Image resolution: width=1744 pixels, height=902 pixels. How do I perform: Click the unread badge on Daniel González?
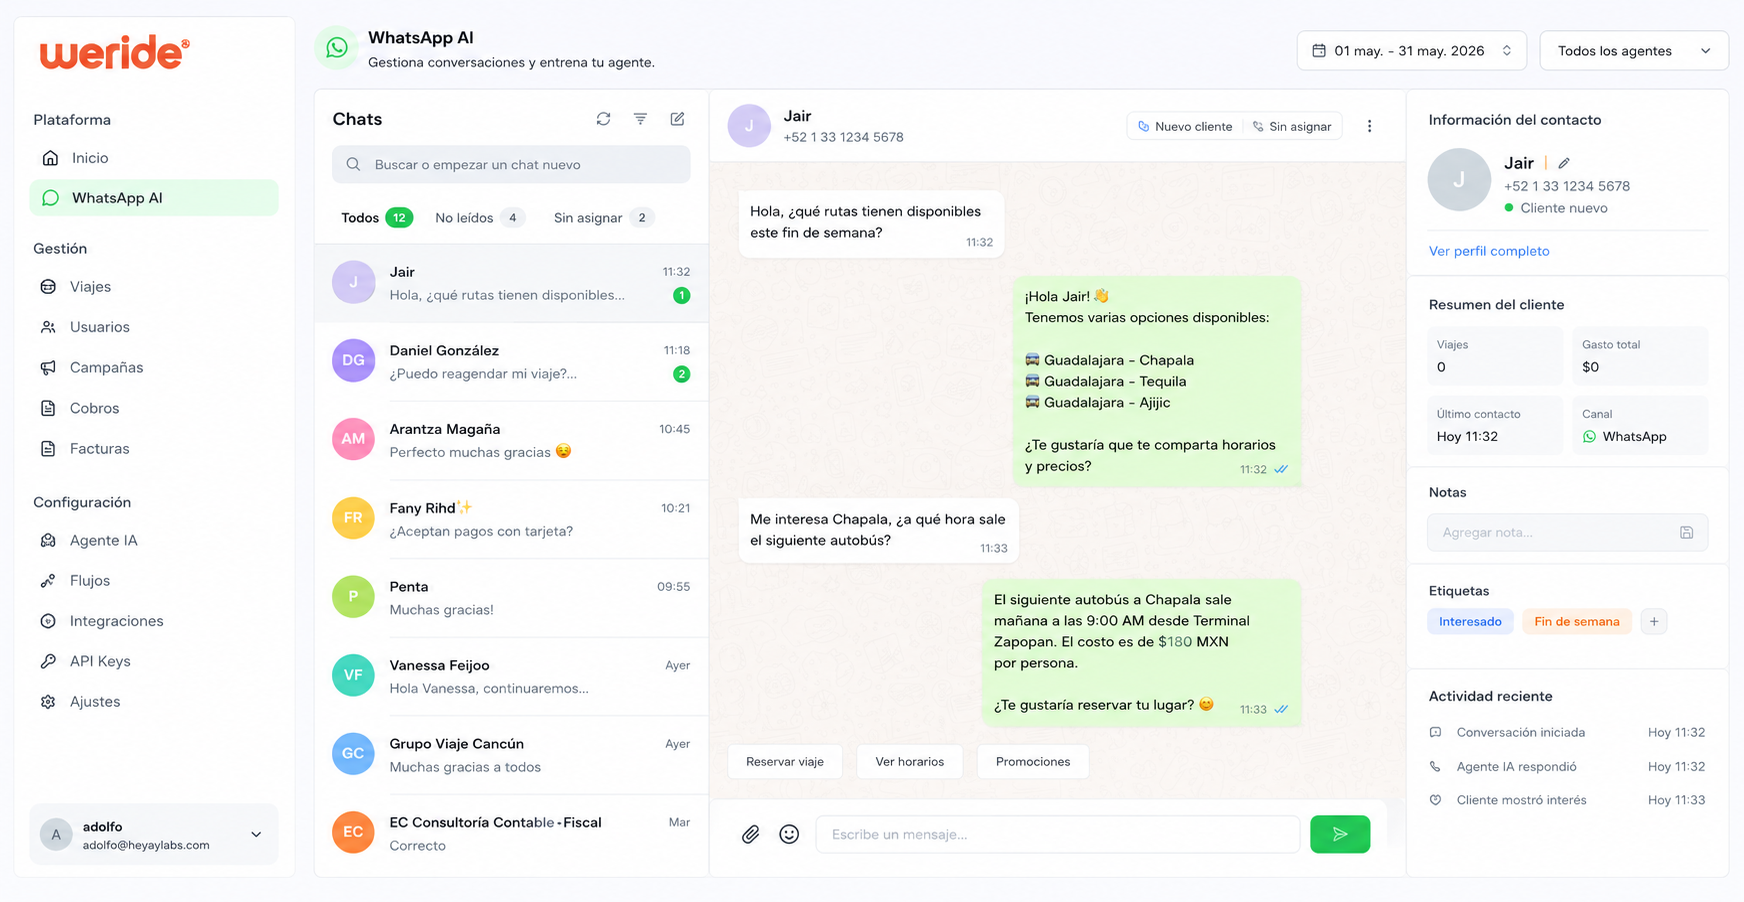click(x=681, y=374)
